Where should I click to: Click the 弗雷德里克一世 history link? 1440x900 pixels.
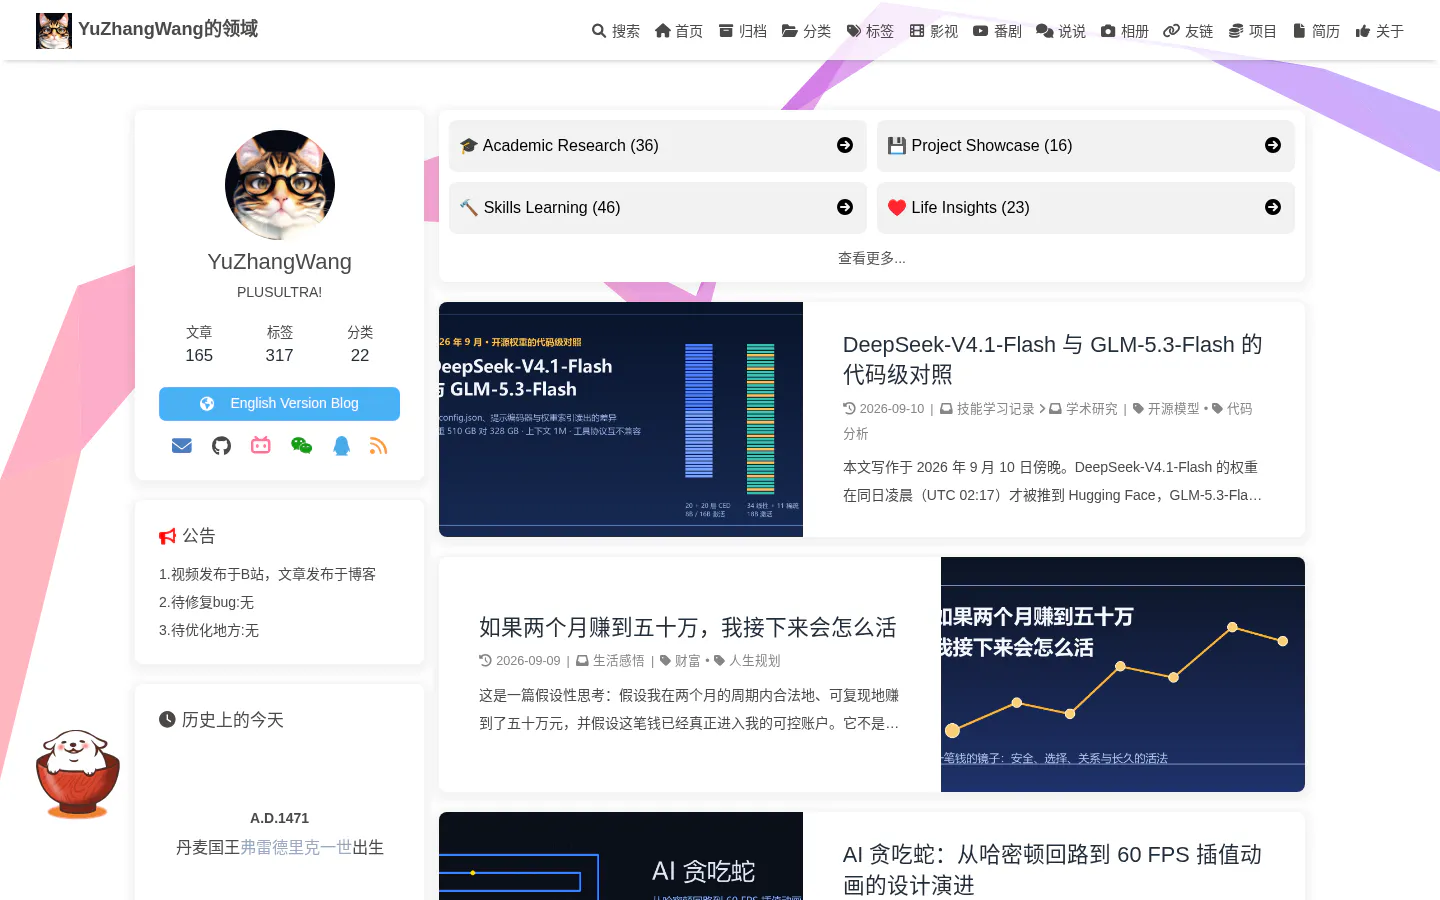pos(296,847)
